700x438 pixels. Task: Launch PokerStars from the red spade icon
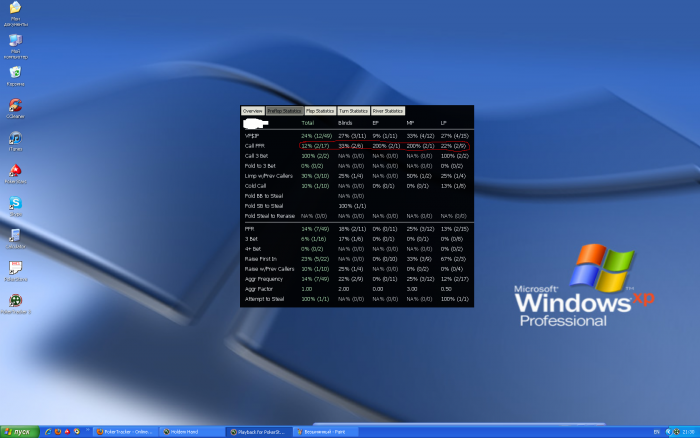[15, 174]
